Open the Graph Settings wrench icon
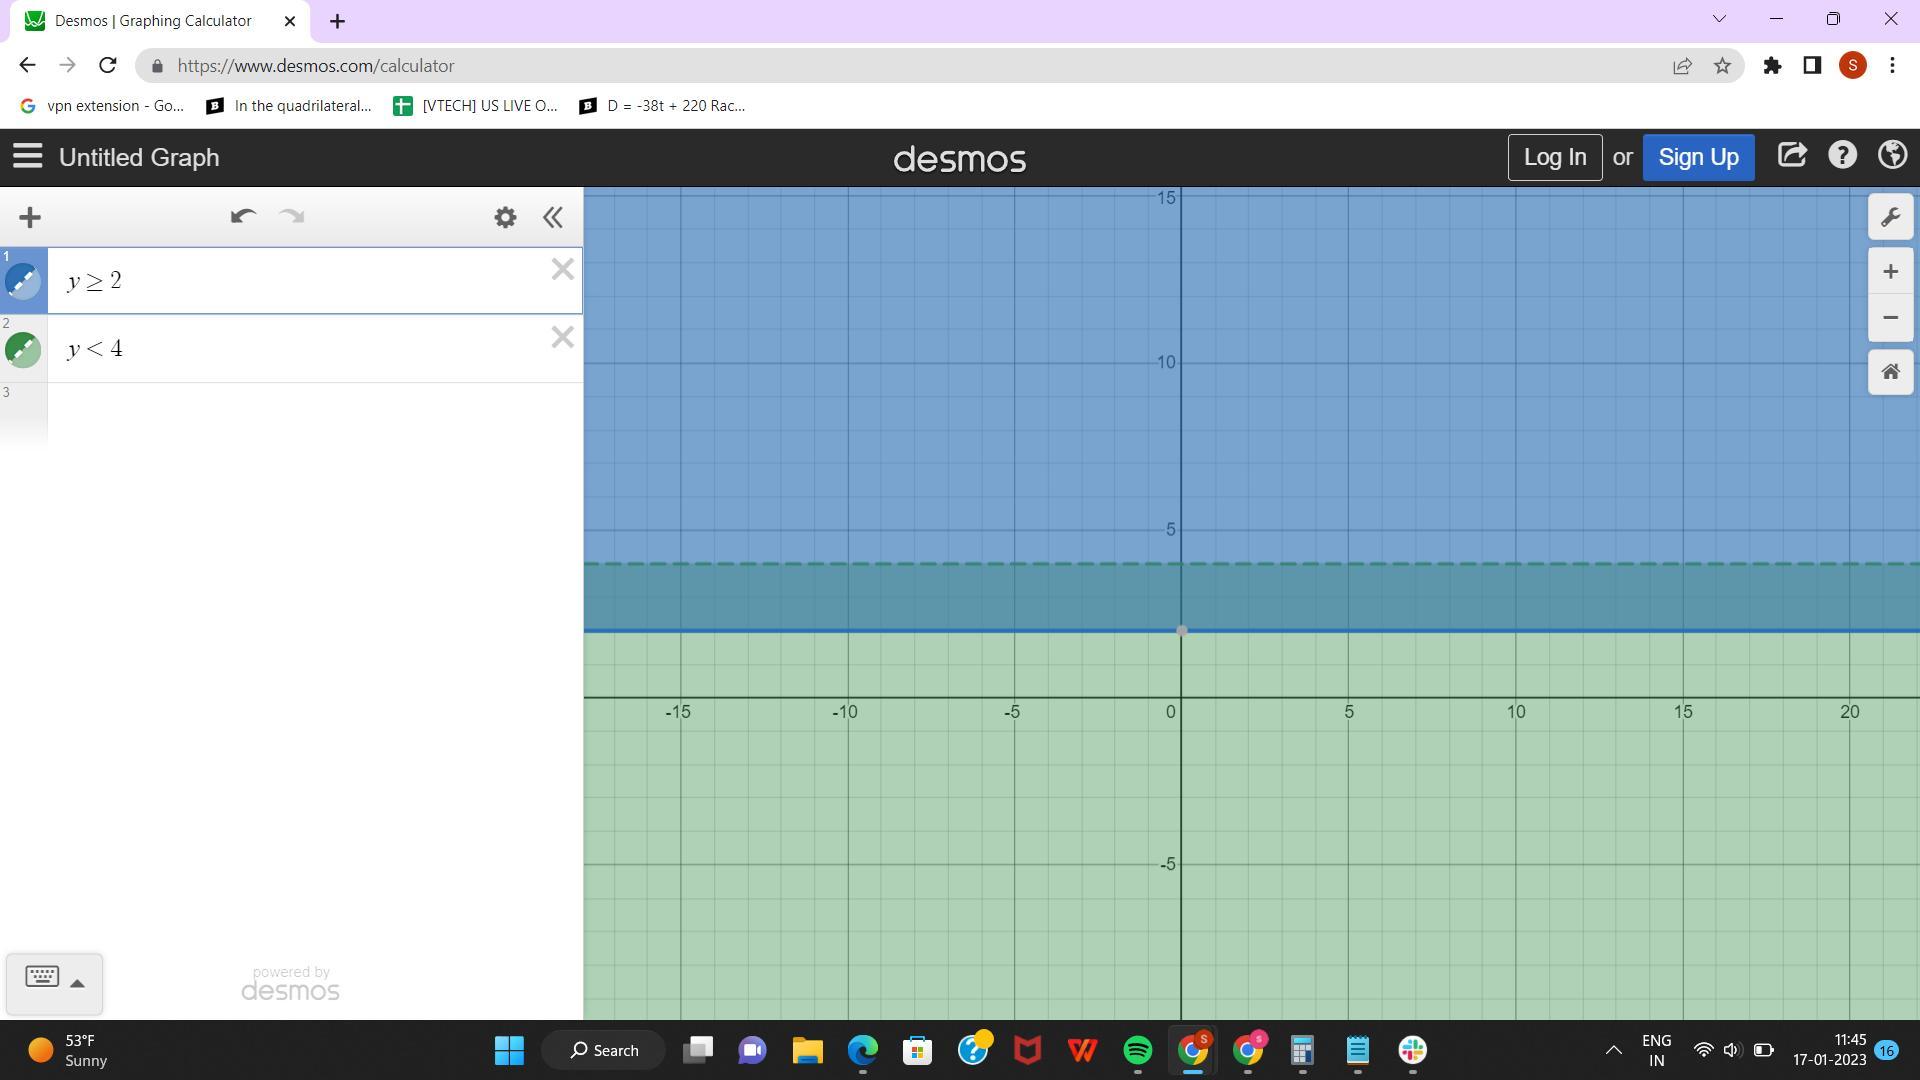The height and width of the screenshot is (1080, 1920). 1890,218
